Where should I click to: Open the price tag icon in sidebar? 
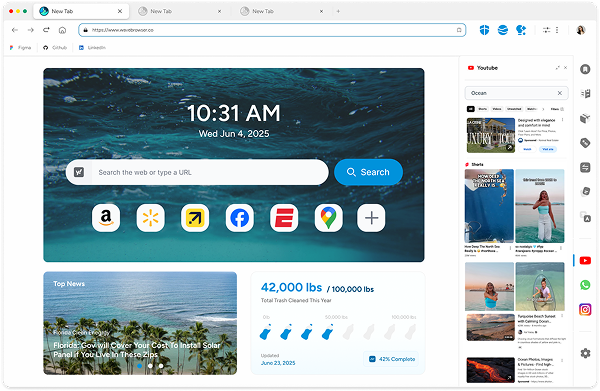pos(585,143)
